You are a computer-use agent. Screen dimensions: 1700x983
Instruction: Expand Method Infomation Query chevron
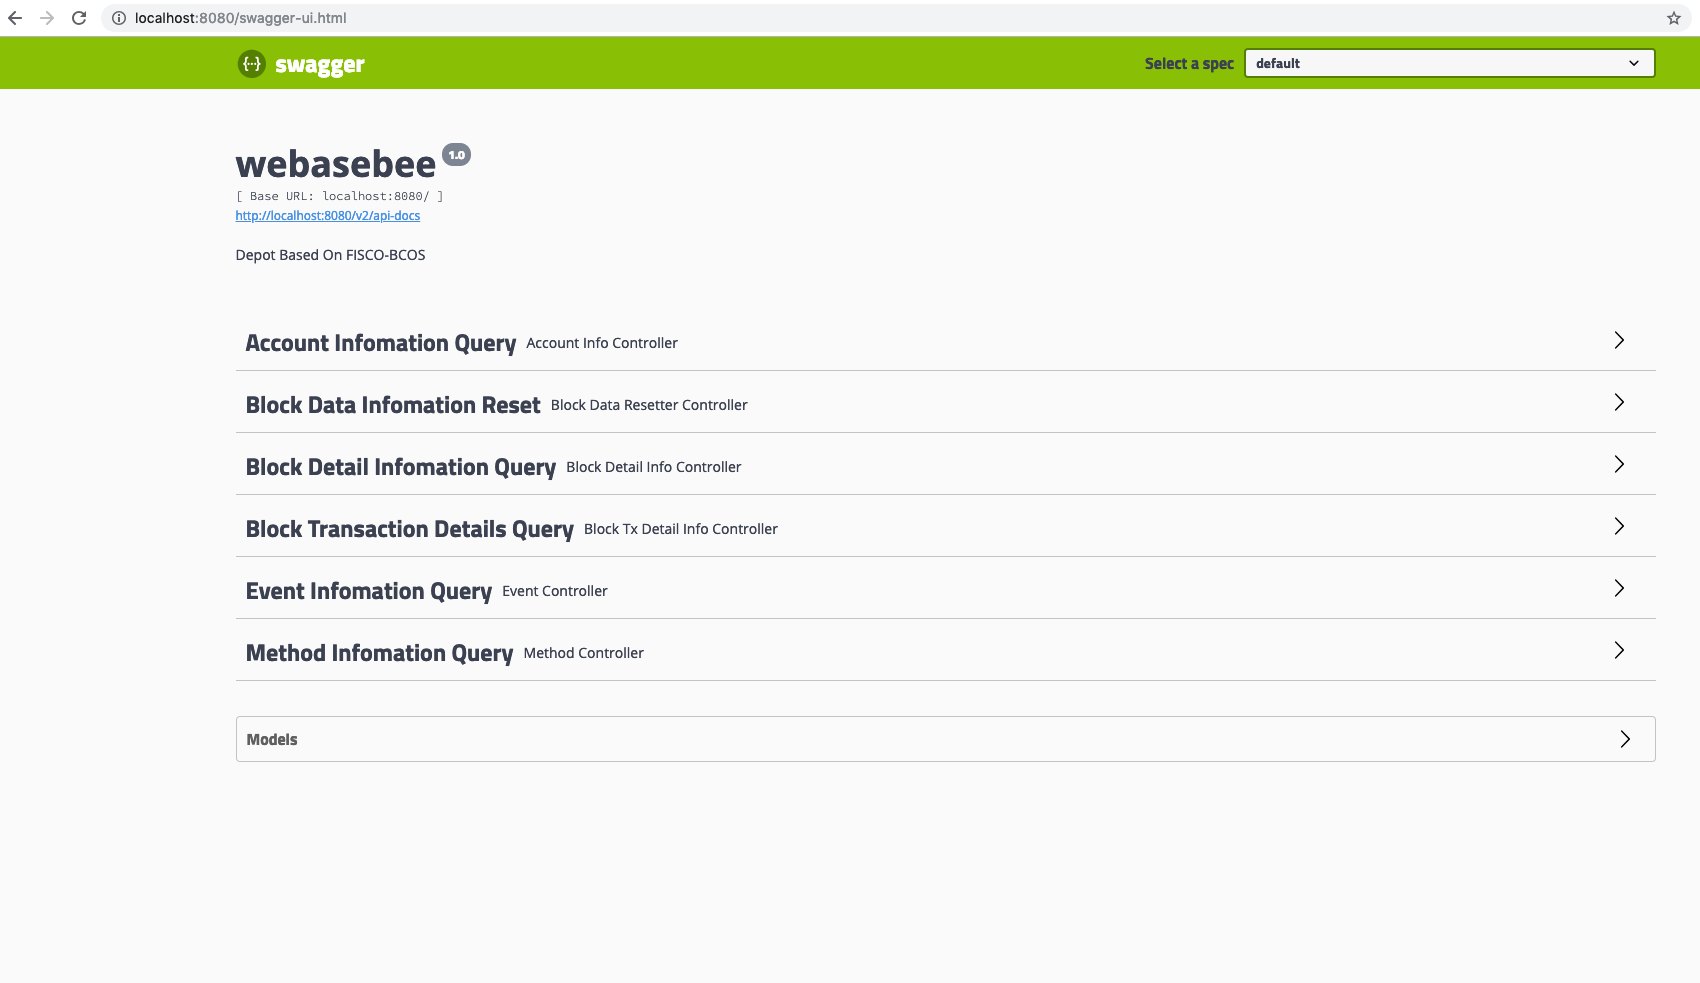pos(1618,651)
